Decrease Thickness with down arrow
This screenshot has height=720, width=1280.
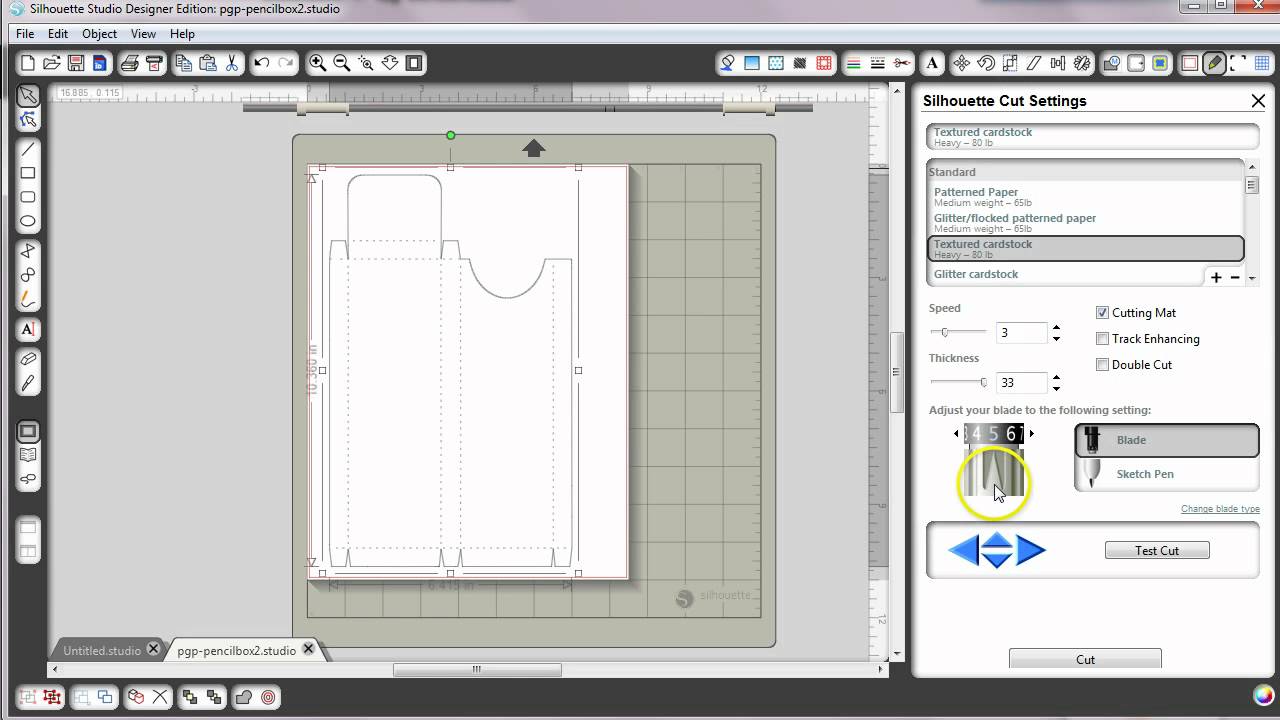[1056, 388]
